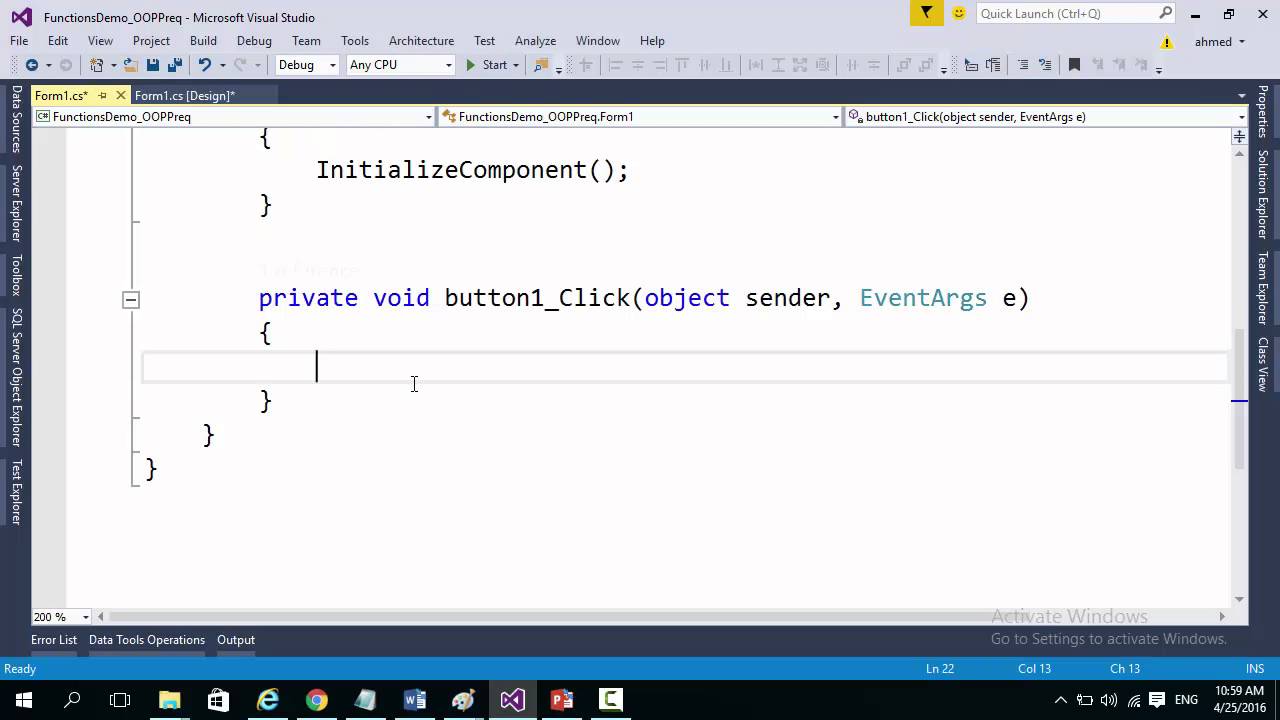The image size is (1280, 720).
Task: Send feedback via the smiley icon
Action: [x=959, y=13]
